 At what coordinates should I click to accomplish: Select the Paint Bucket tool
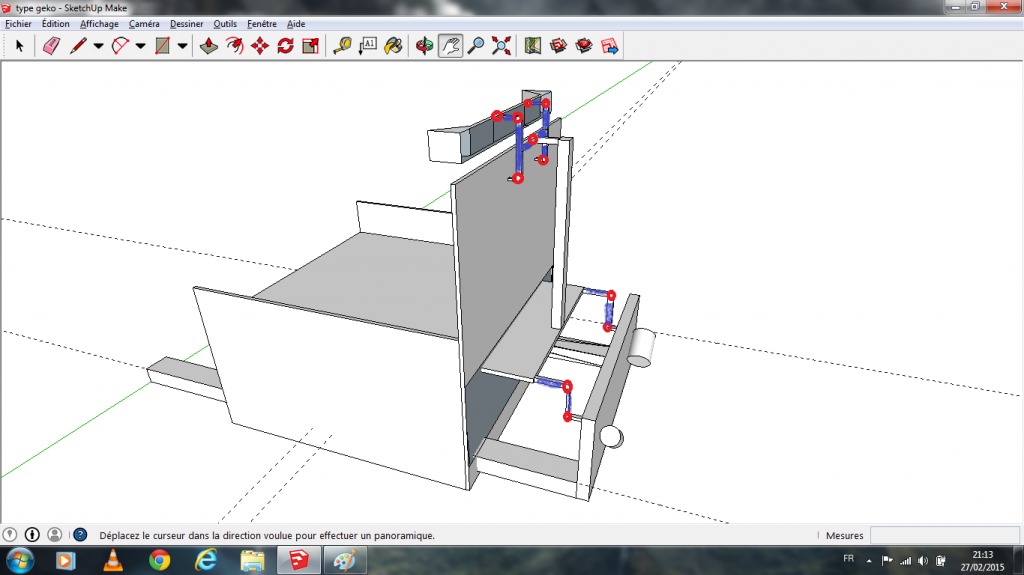tap(394, 46)
